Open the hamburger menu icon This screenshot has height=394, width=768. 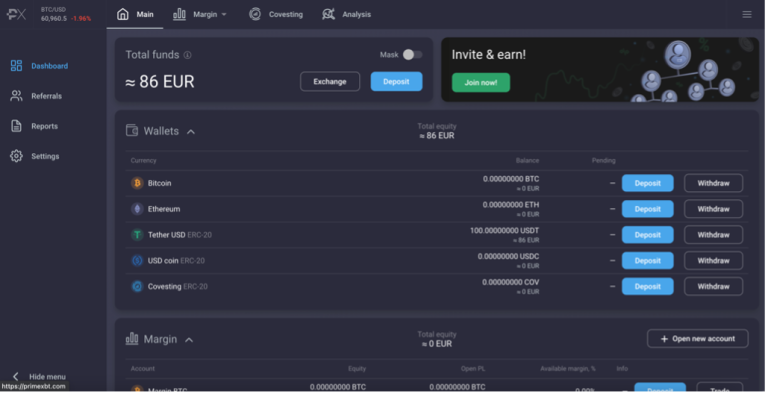tap(748, 15)
